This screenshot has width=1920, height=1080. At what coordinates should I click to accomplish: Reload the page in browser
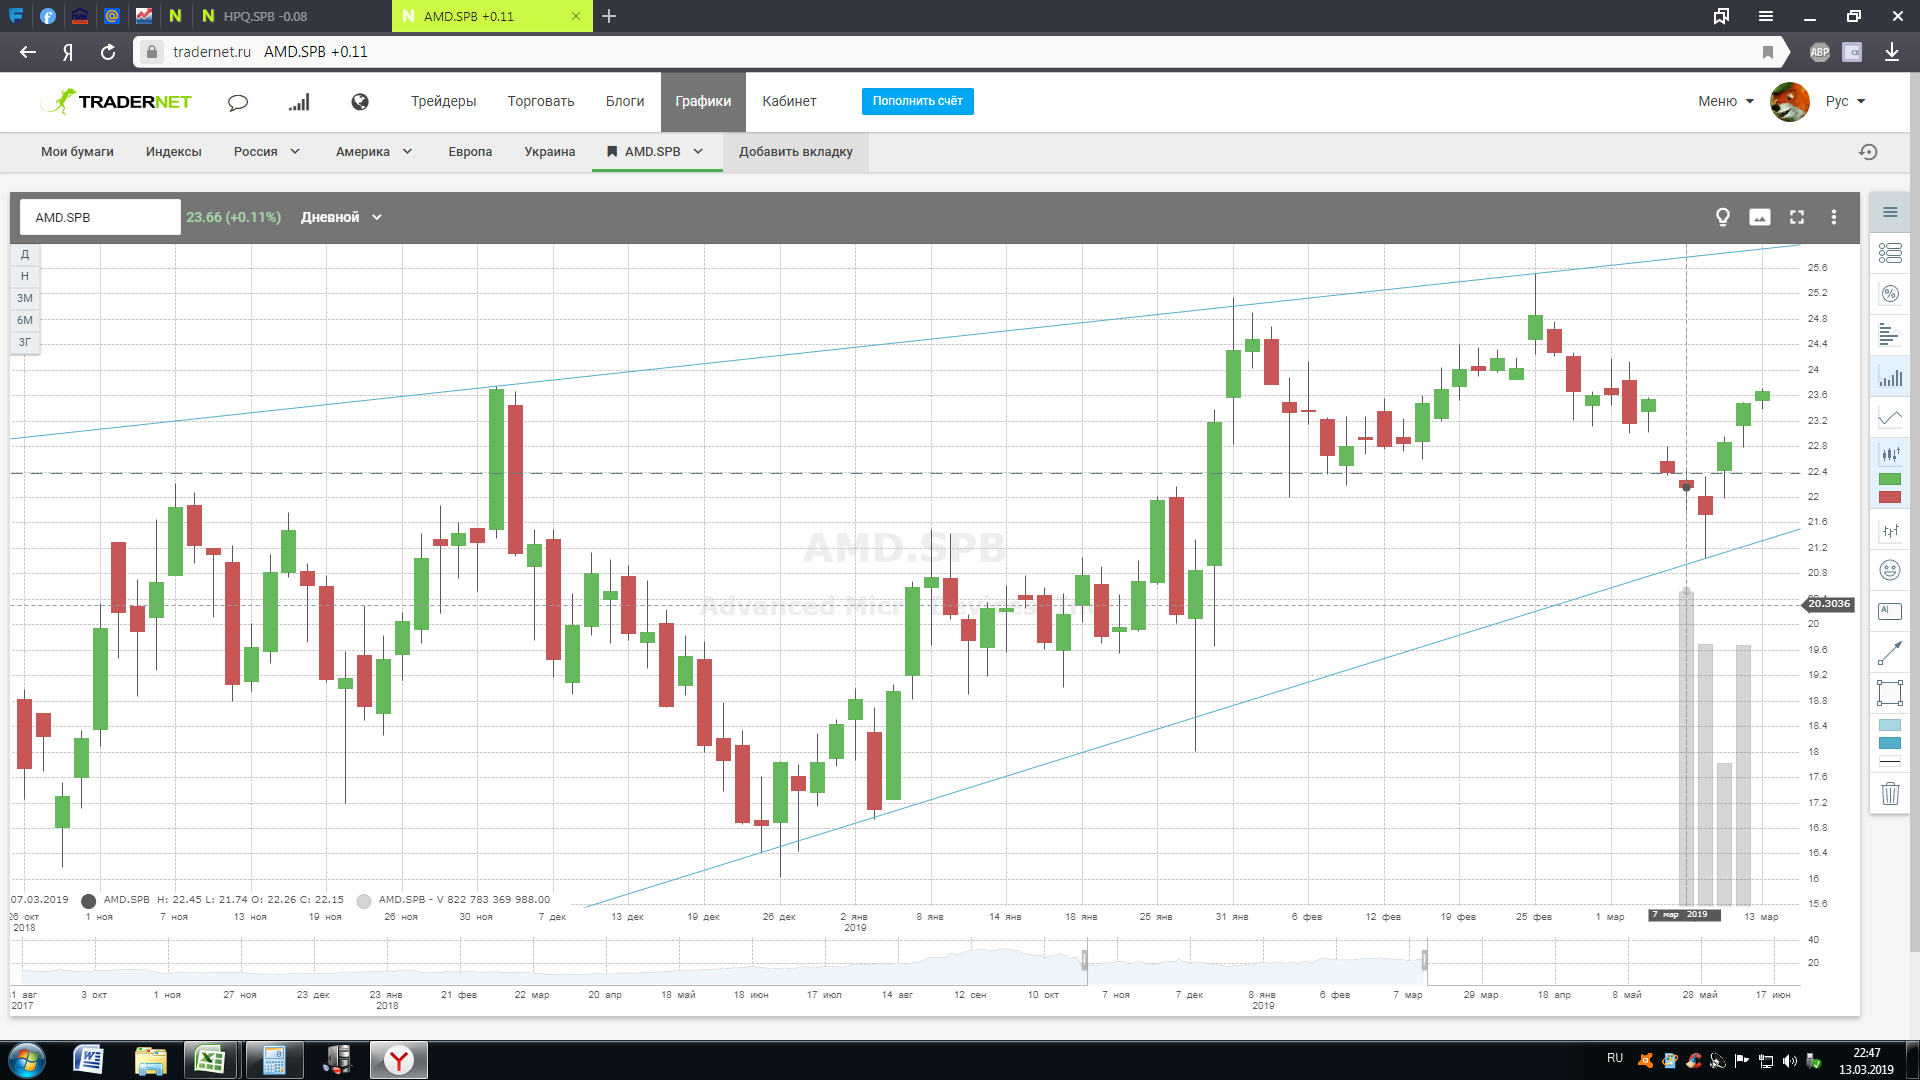[x=108, y=52]
